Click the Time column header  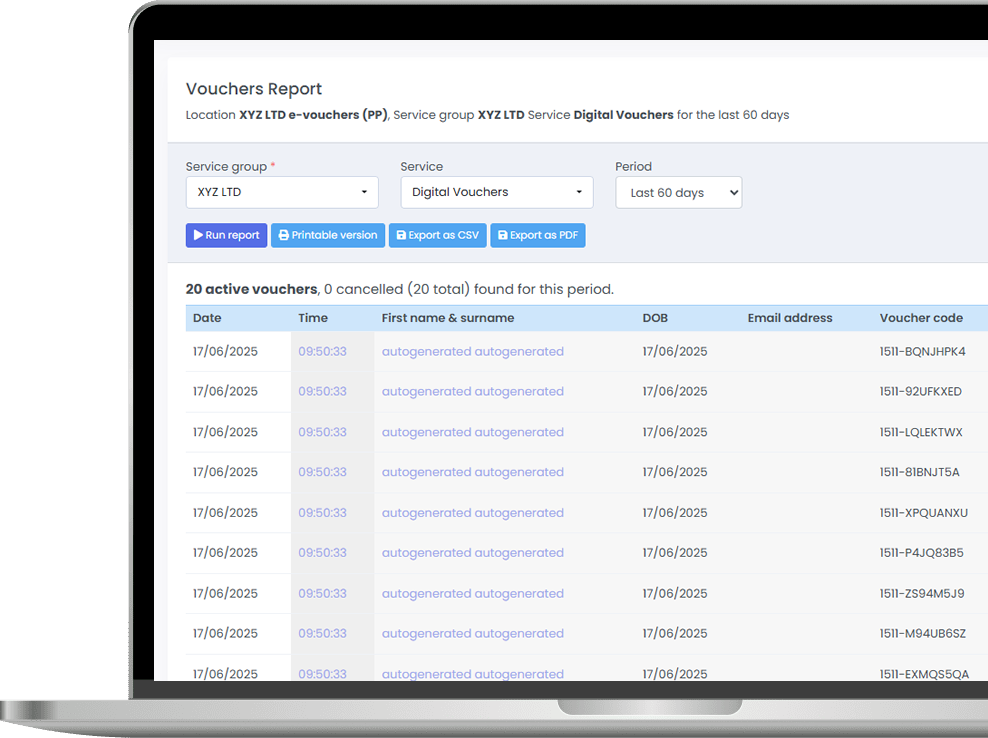point(313,318)
